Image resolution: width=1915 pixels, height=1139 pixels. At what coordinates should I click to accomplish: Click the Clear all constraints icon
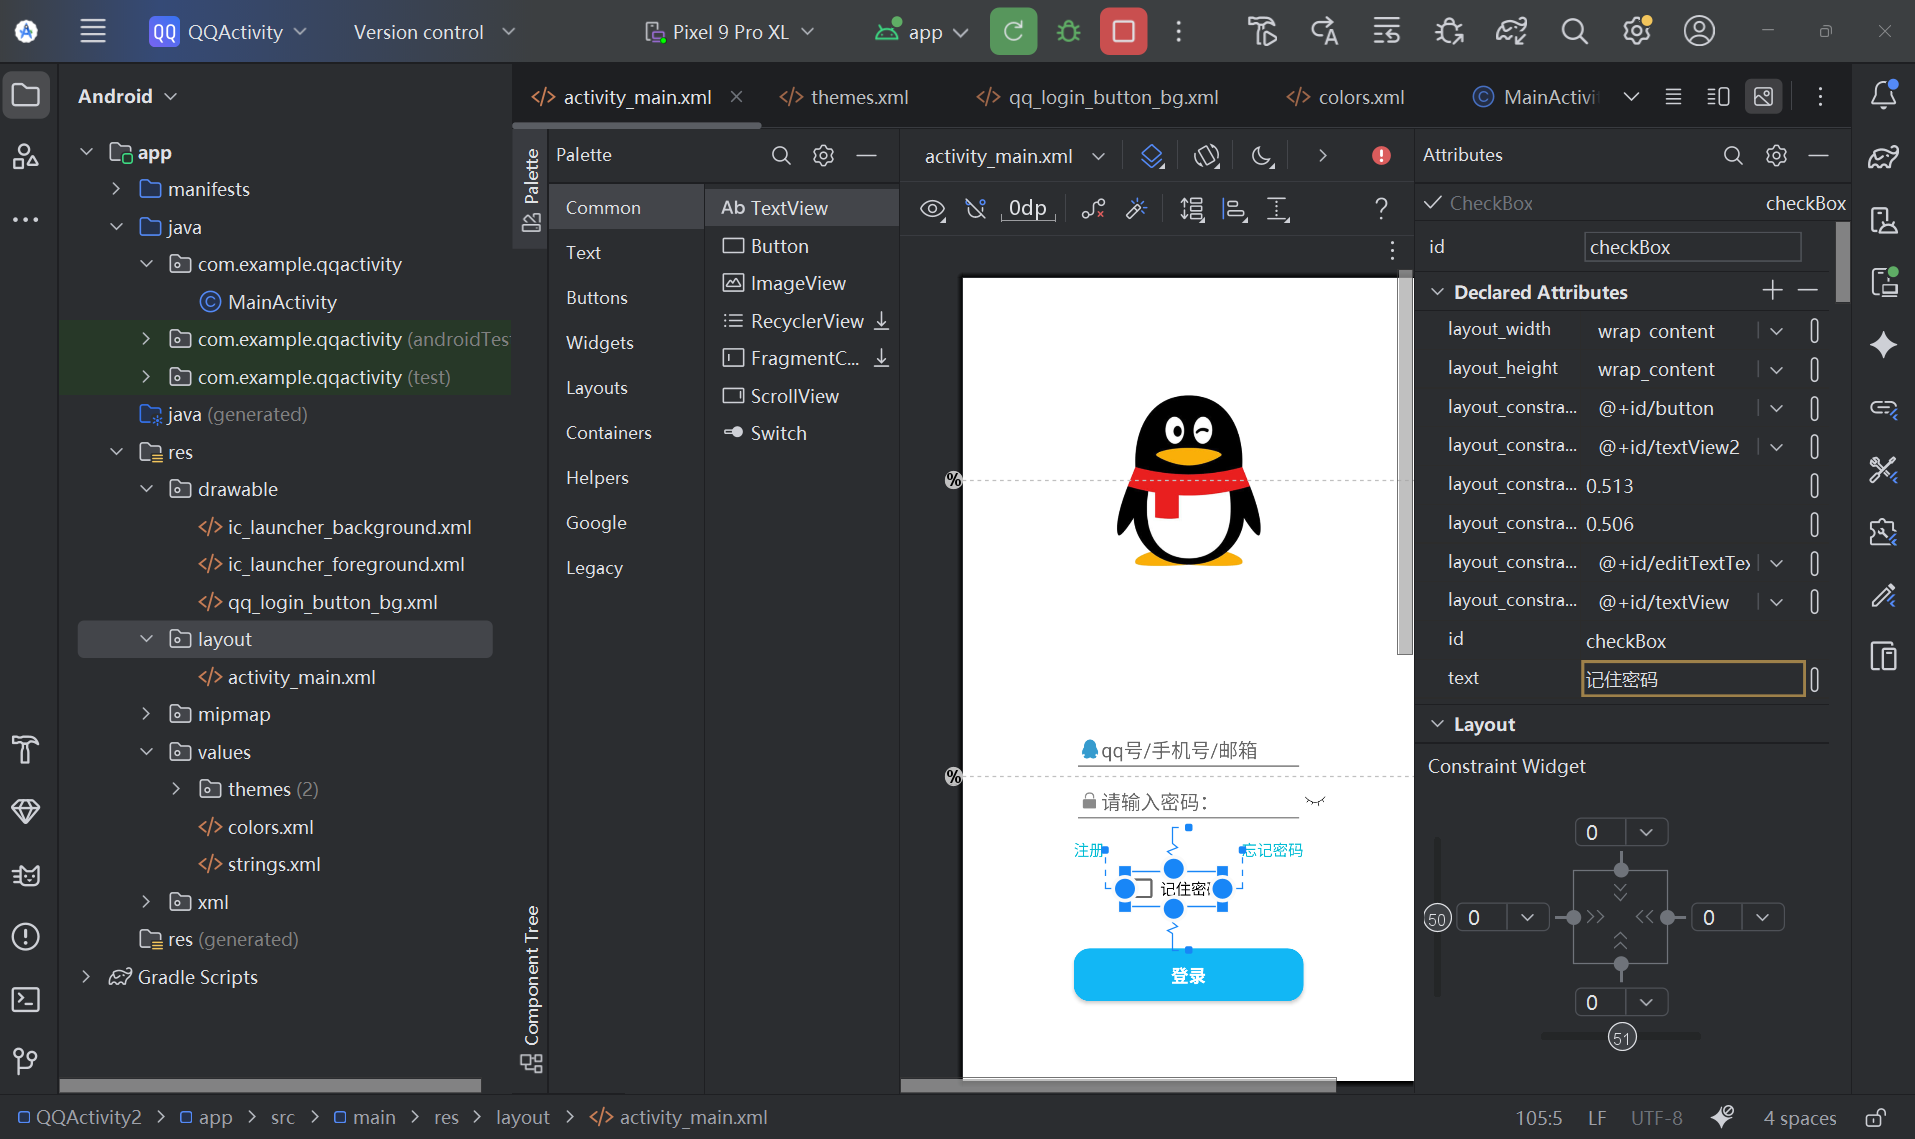1093,208
